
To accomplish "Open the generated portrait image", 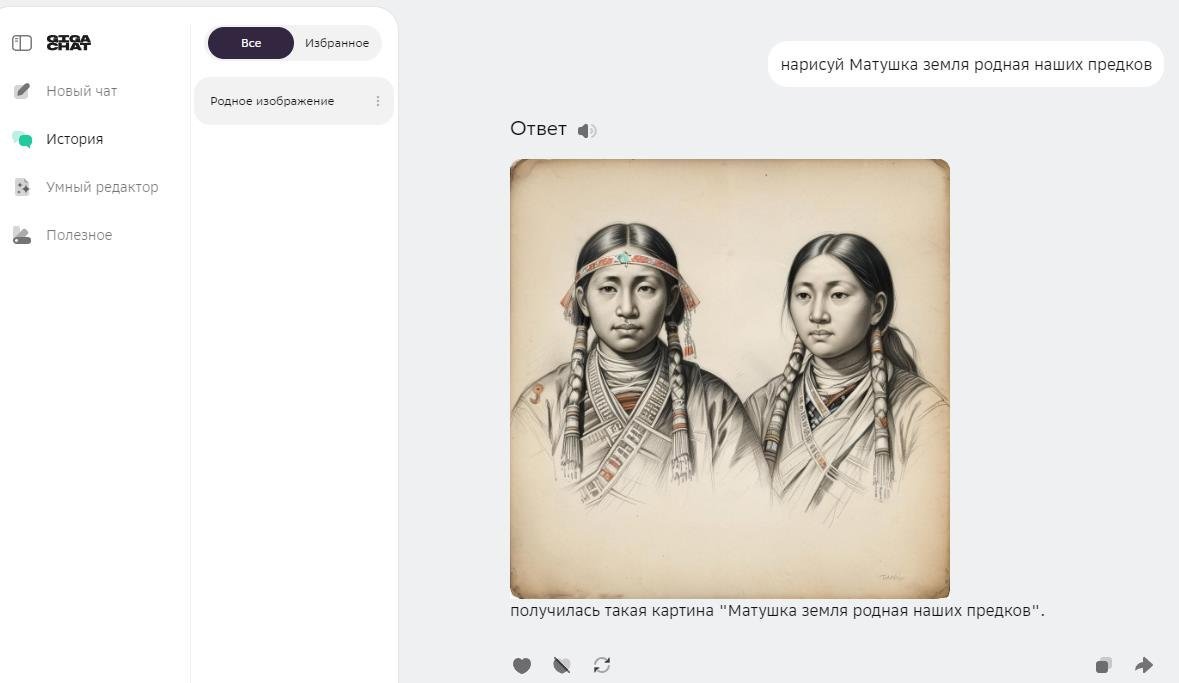I will click(x=729, y=378).
